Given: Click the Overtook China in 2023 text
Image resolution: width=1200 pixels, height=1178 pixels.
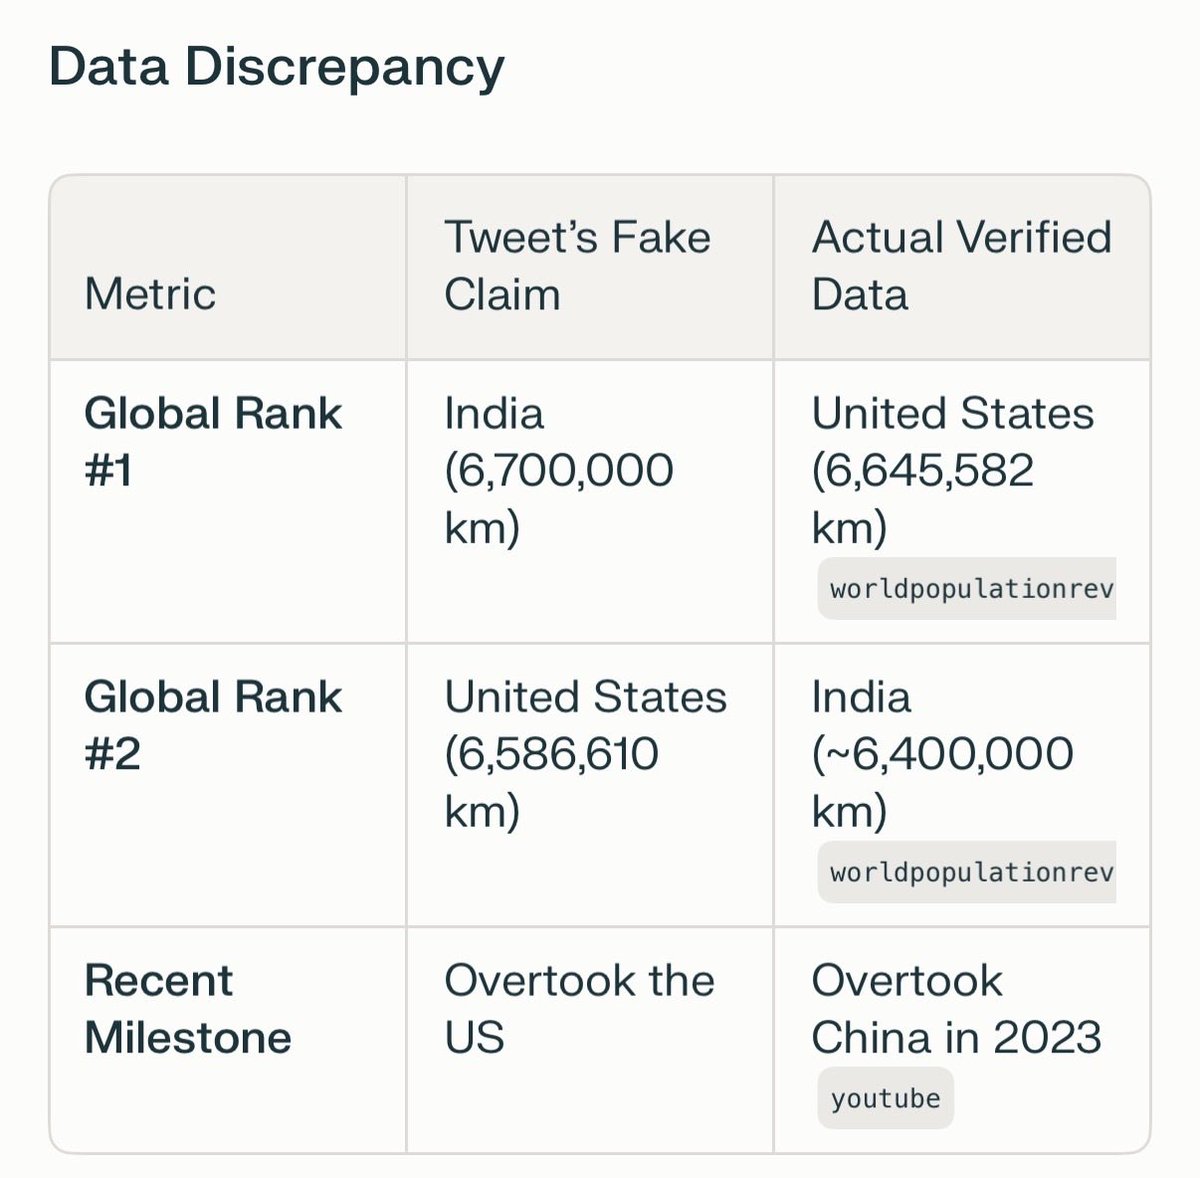Looking at the screenshot, I should 957,1008.
